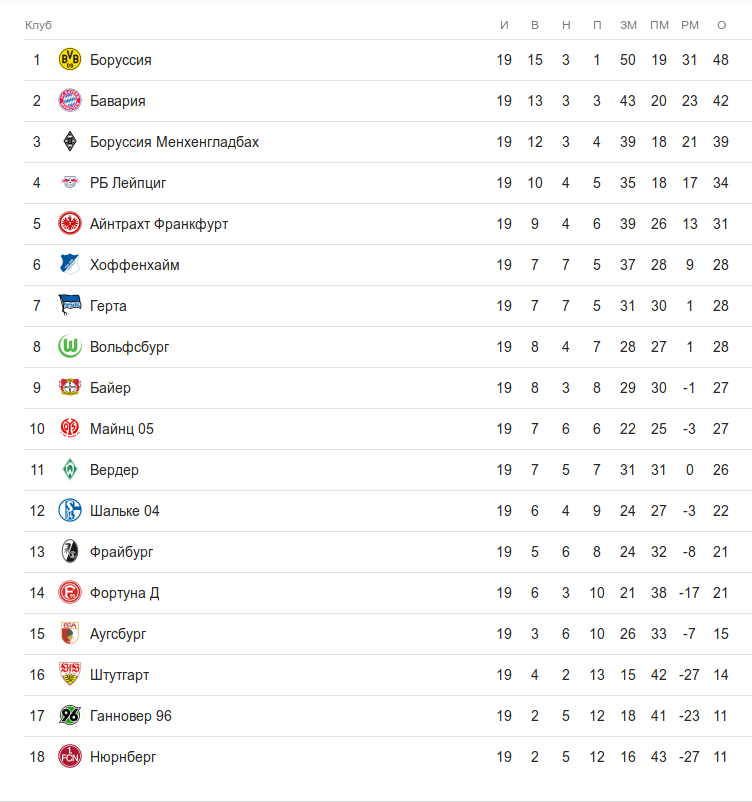Click the О points column header
The height and width of the screenshot is (802, 752).
coord(721,24)
